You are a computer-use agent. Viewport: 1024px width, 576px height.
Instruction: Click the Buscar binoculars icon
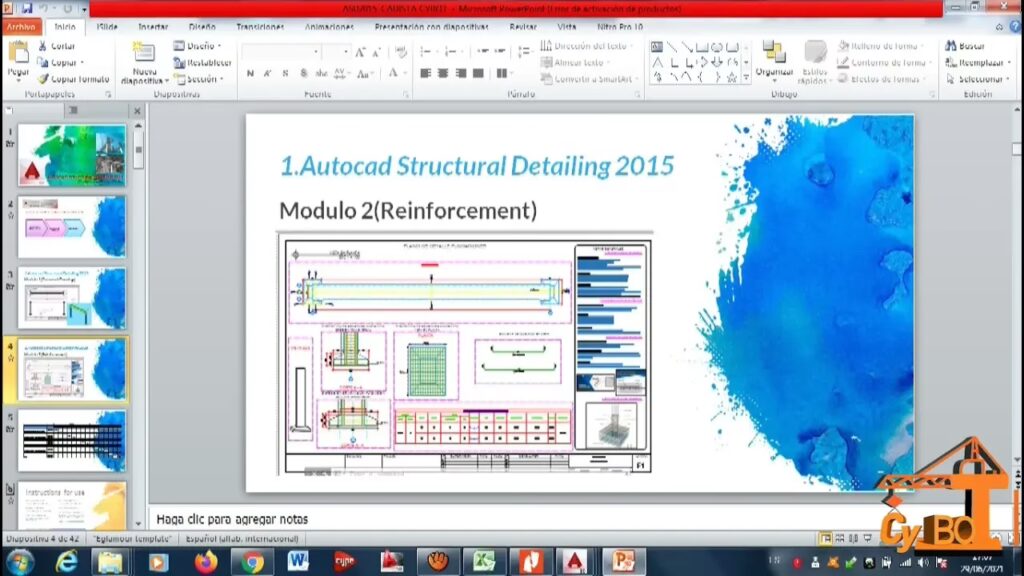949,46
